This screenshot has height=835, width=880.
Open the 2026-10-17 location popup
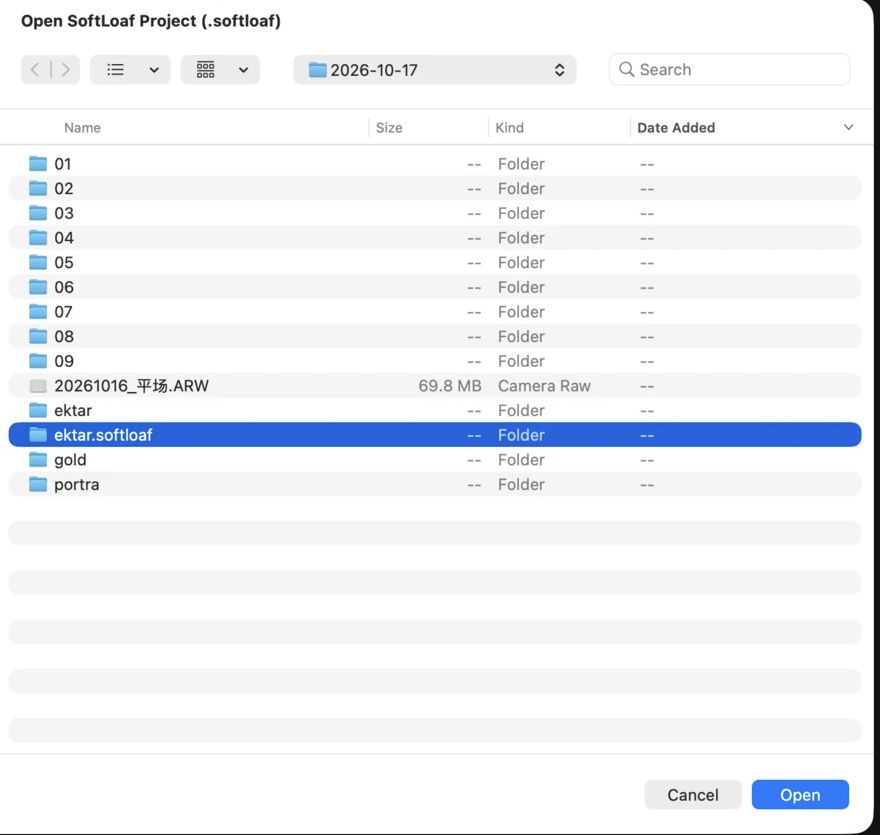tap(435, 70)
